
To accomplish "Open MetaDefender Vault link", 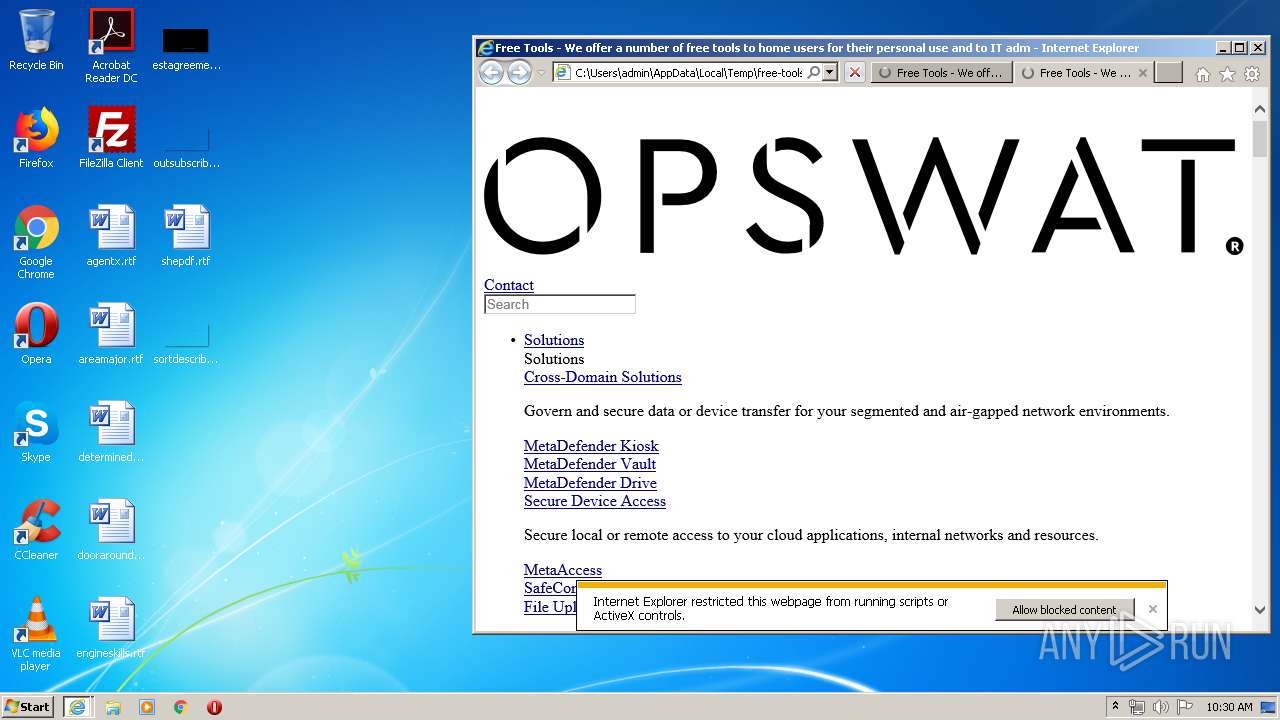I will coord(590,464).
